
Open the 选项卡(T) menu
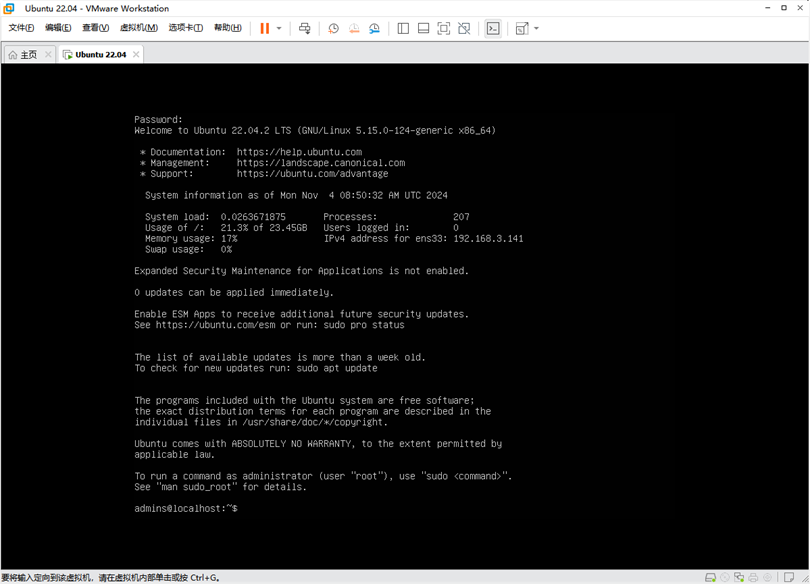185,28
